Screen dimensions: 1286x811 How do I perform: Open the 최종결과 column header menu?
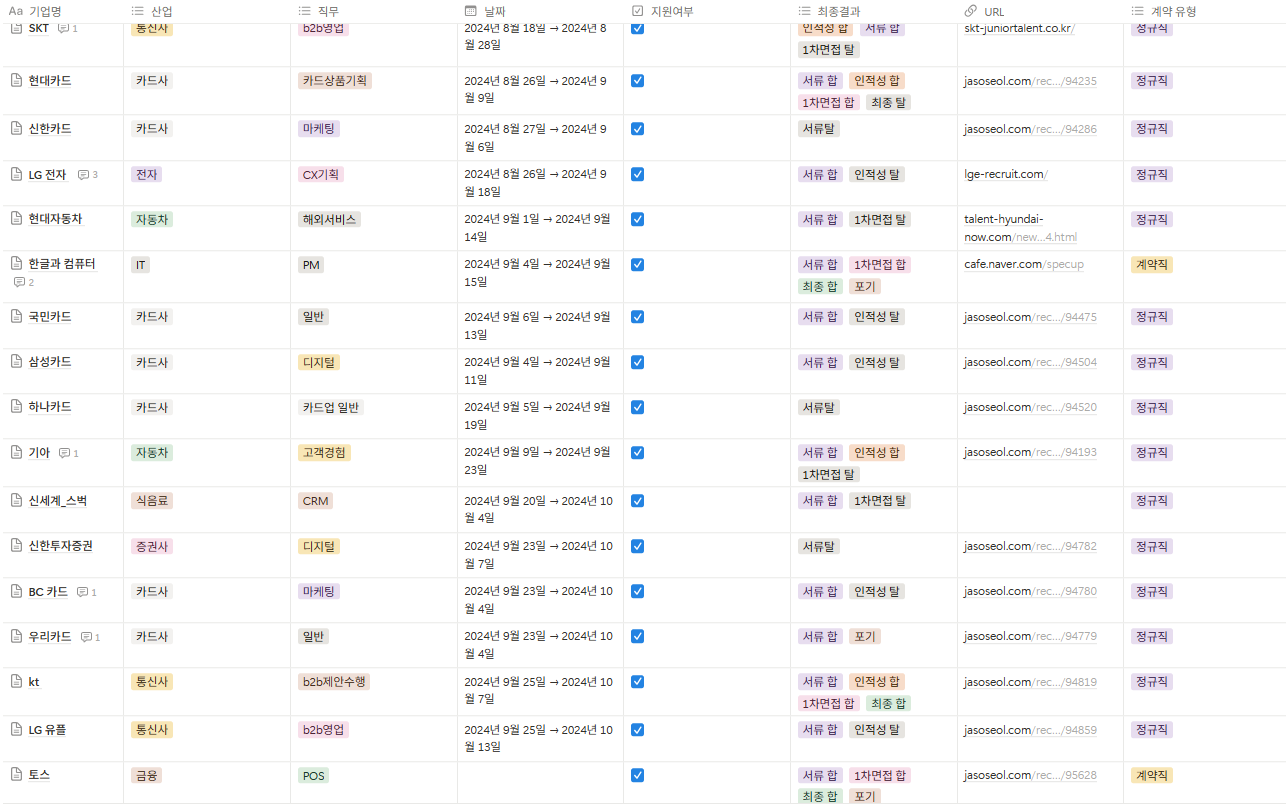pos(874,11)
